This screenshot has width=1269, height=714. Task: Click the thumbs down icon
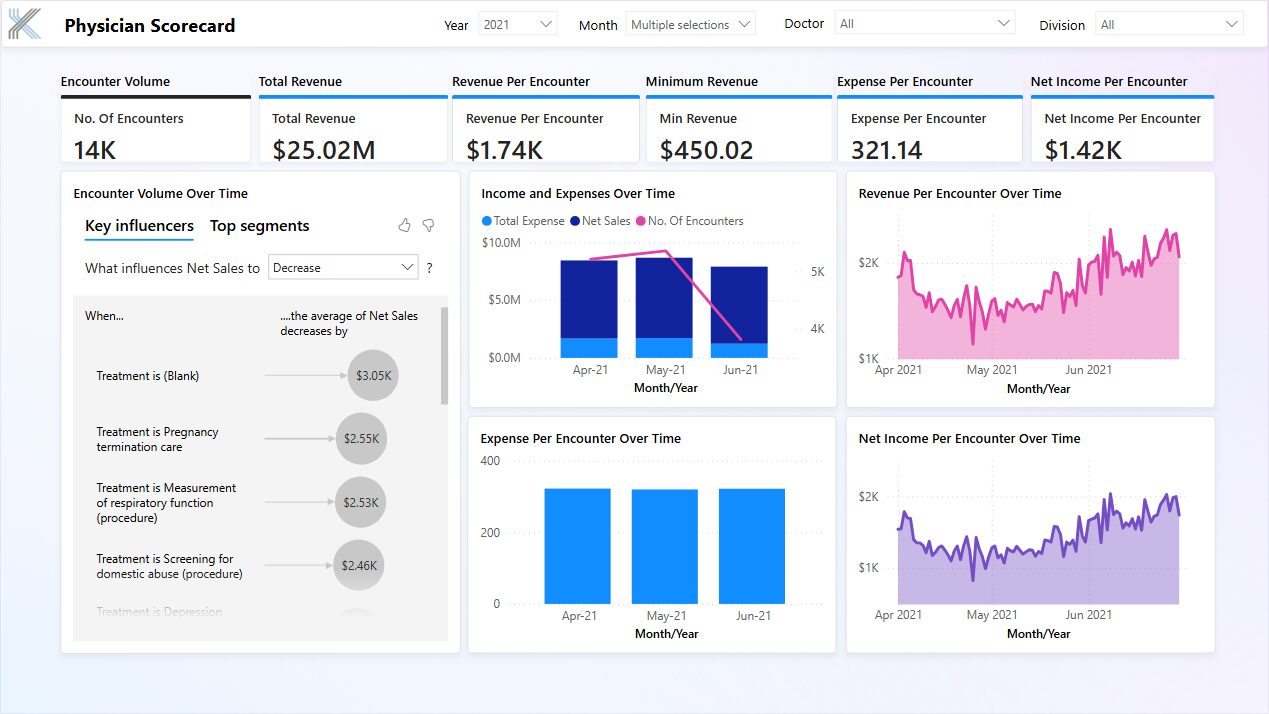[428, 226]
